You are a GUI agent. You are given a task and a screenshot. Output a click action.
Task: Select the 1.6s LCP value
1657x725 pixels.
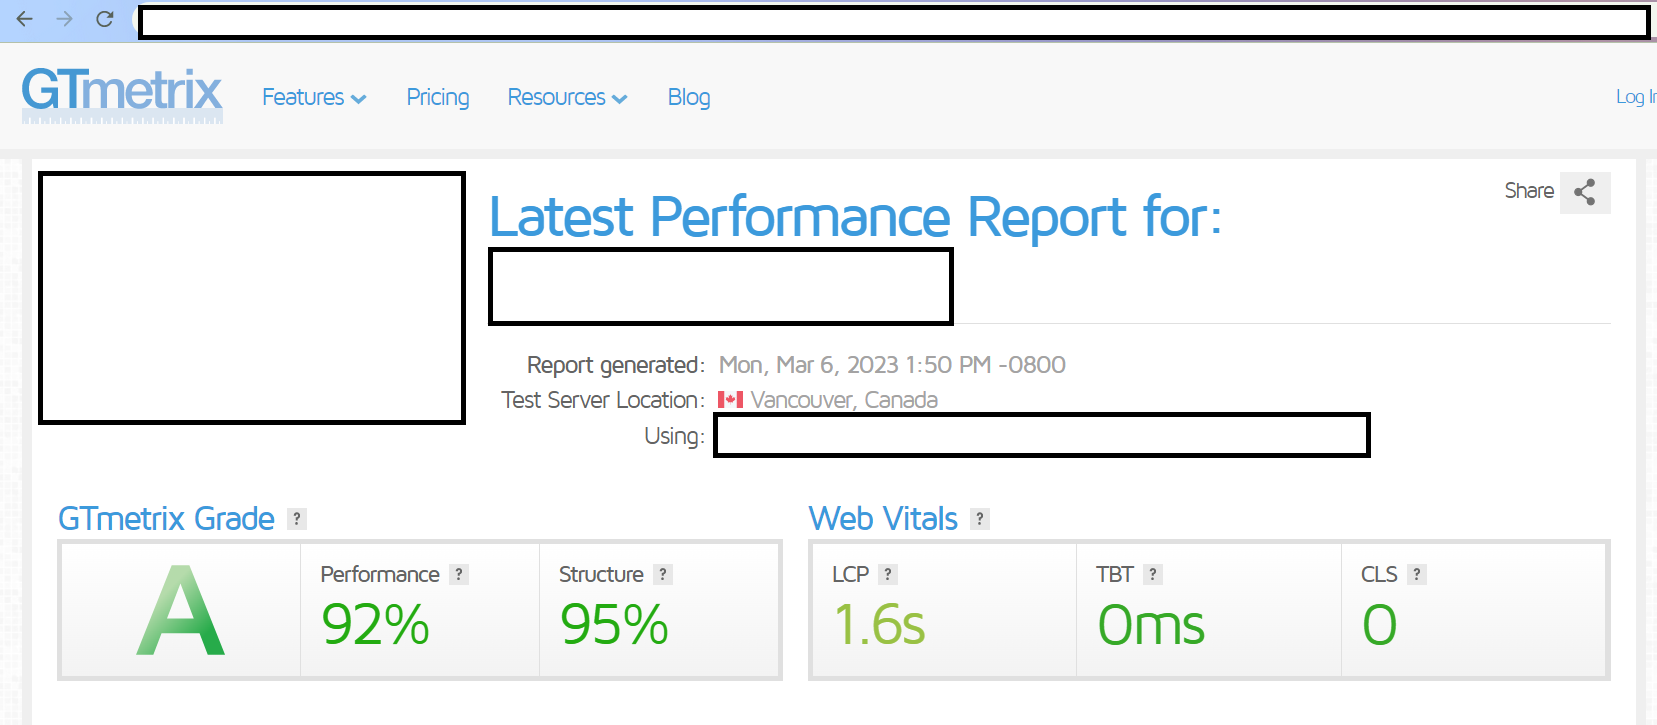(879, 625)
